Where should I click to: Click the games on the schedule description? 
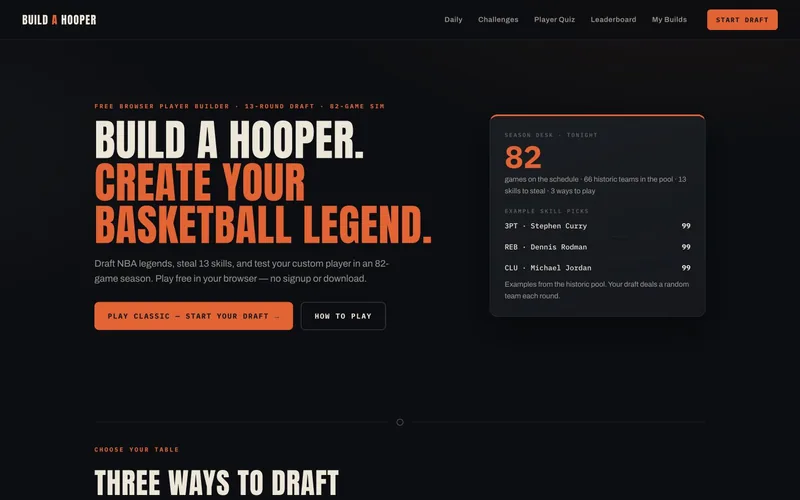click(x=595, y=185)
